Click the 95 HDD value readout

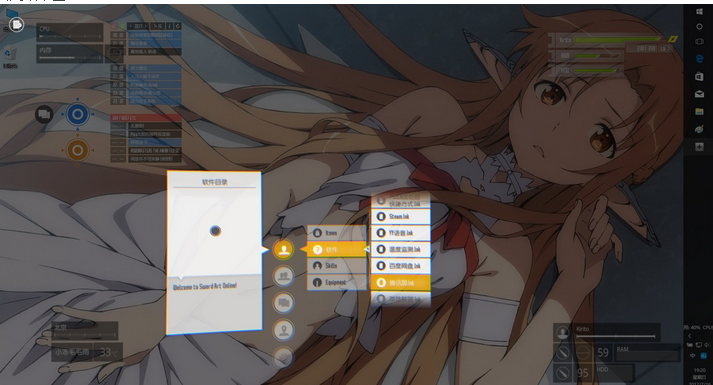(x=583, y=373)
